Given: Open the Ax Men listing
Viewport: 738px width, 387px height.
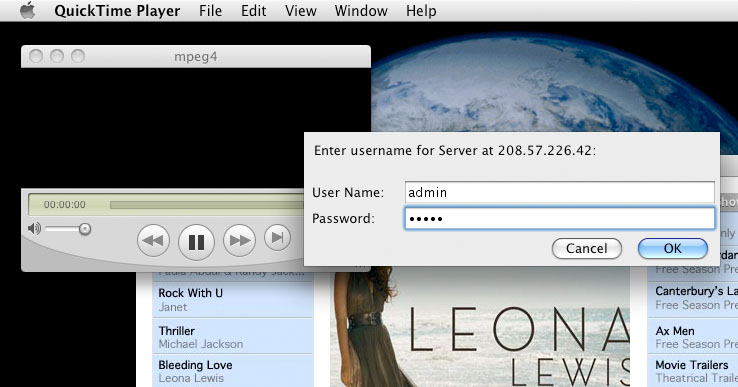Looking at the screenshot, I should click(693, 337).
